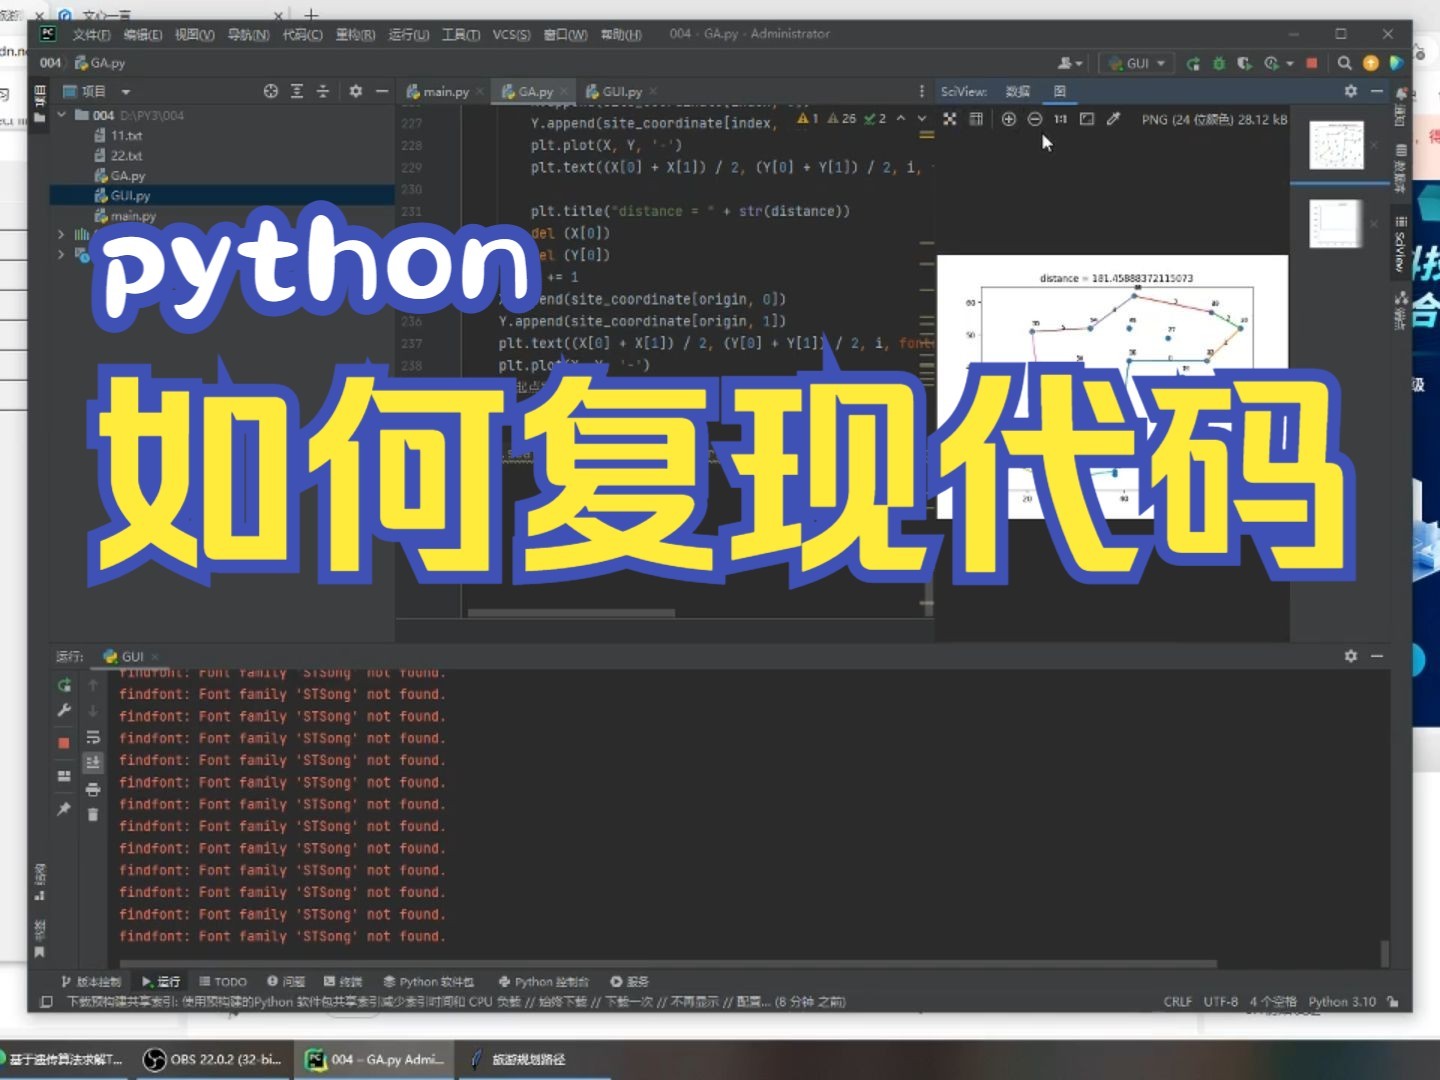Toggle scroll-to-end in console output
Image resolution: width=1440 pixels, height=1080 pixels.
(93, 760)
